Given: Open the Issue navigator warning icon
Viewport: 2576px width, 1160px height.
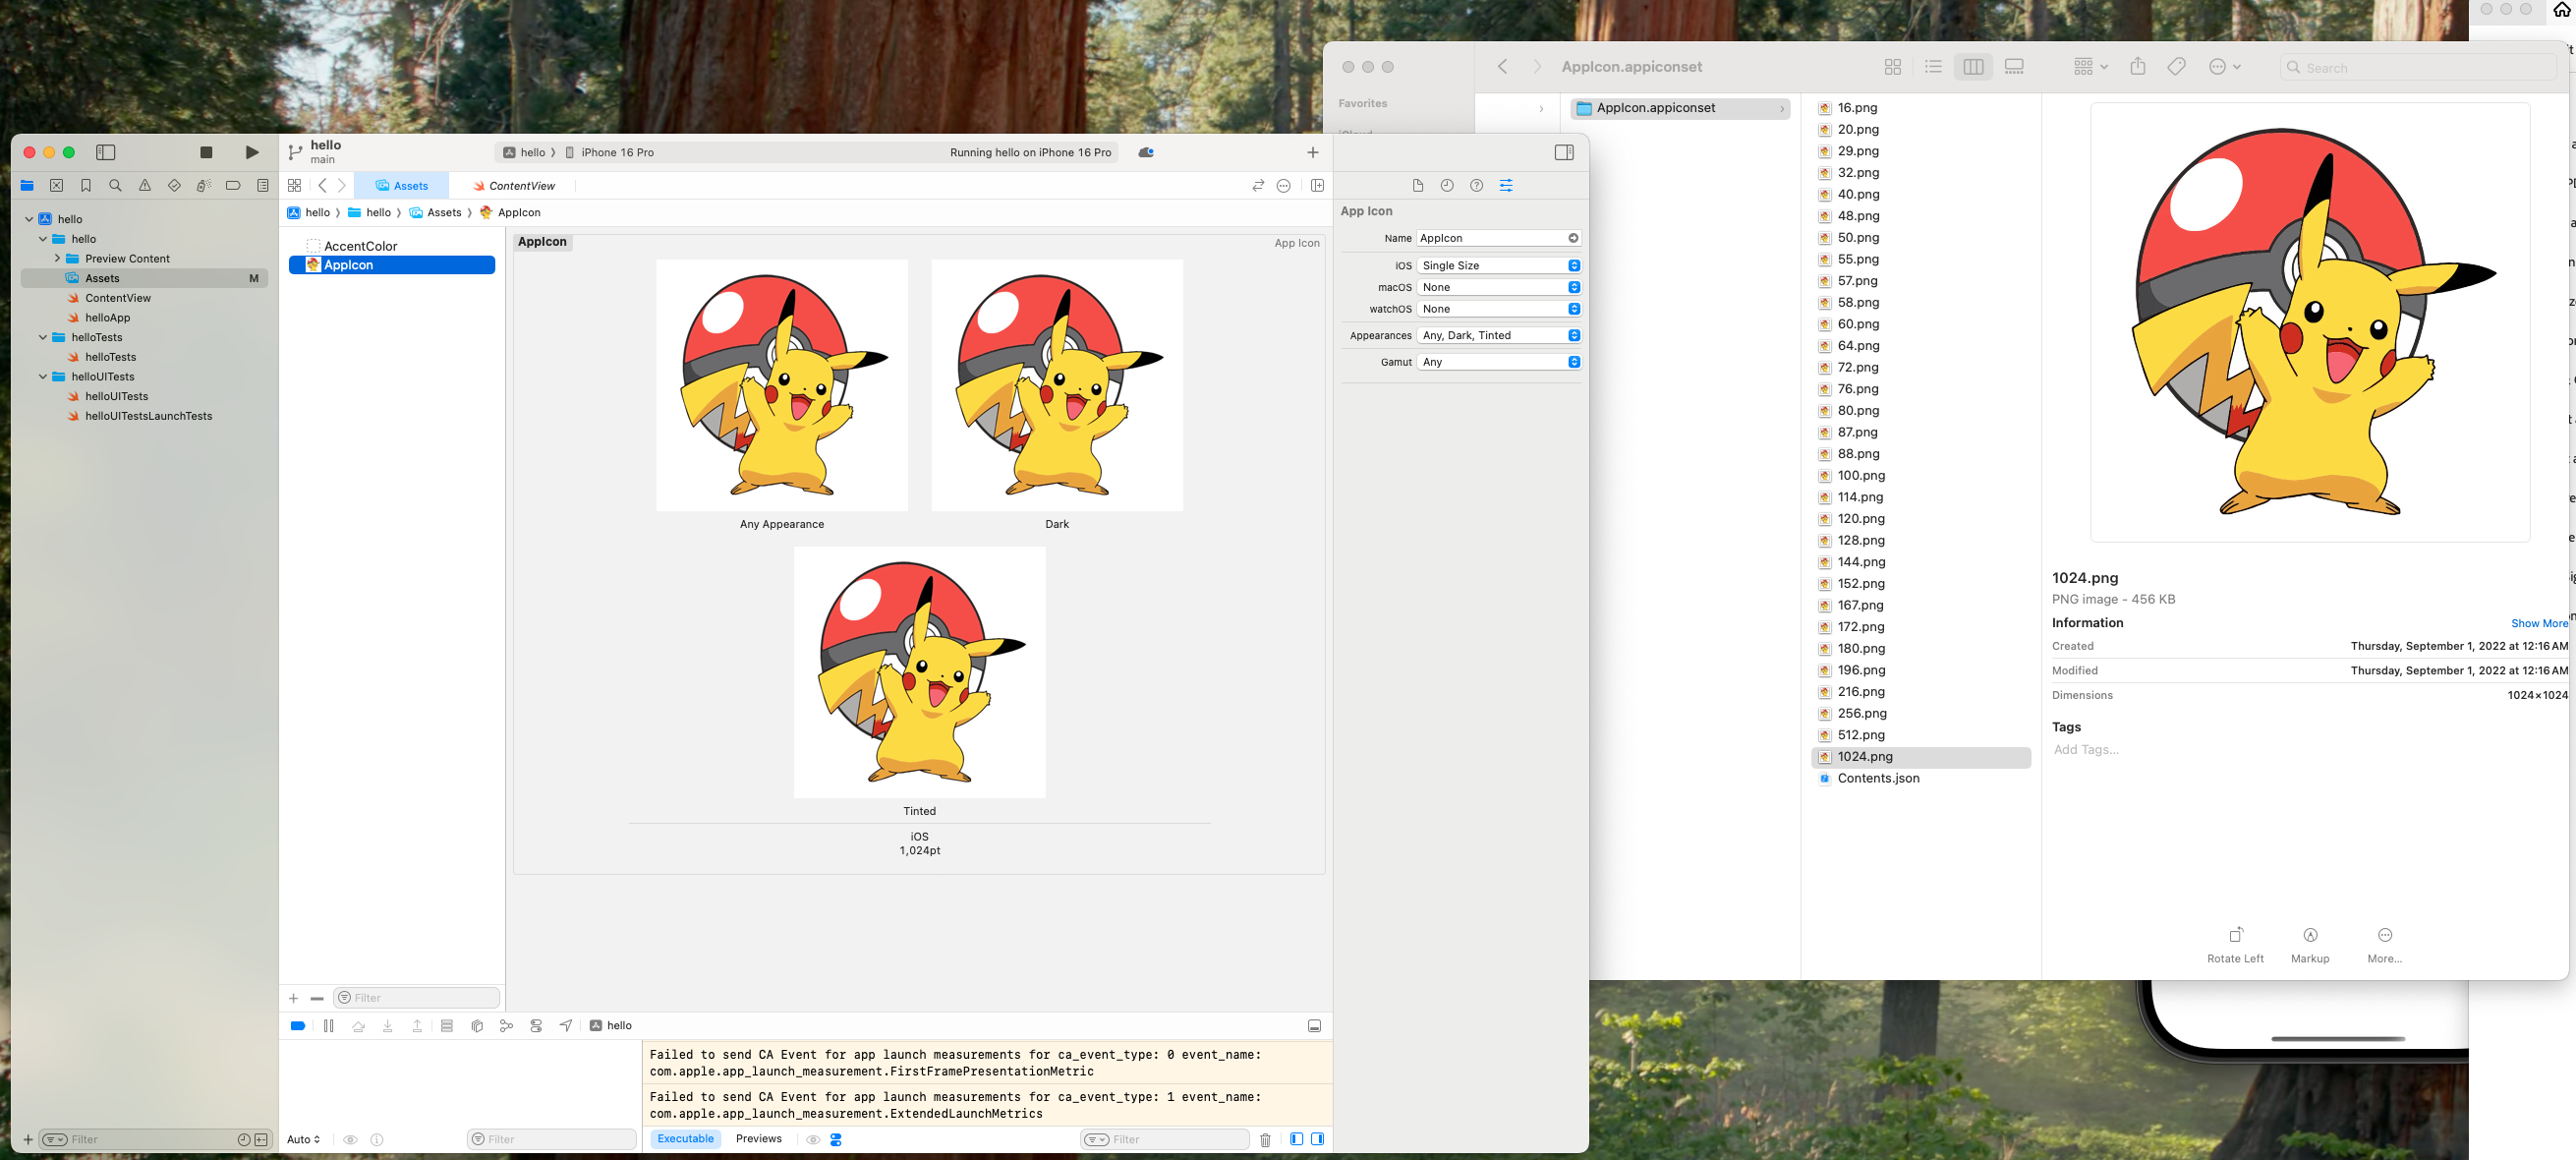Looking at the screenshot, I should (x=145, y=185).
